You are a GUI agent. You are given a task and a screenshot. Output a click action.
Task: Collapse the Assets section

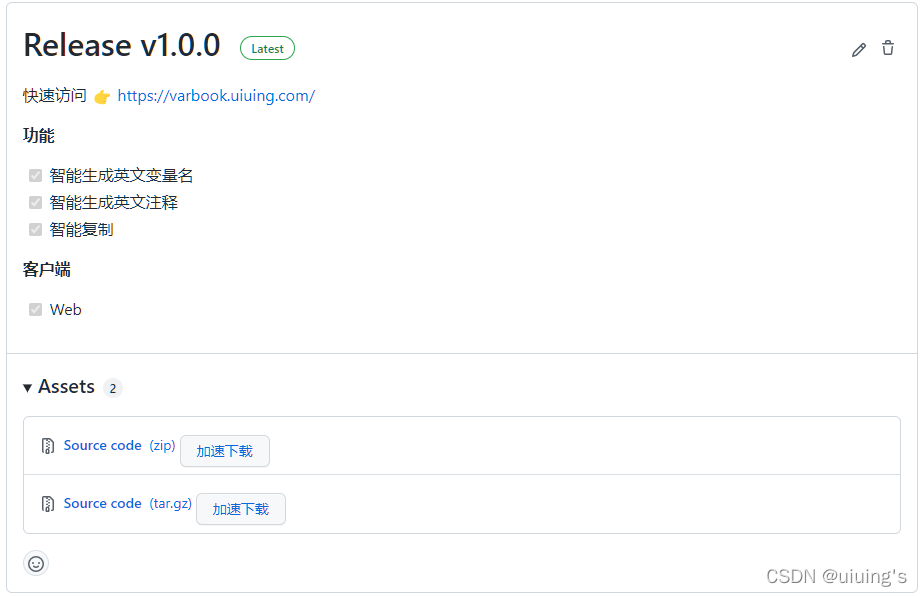[x=27, y=387]
